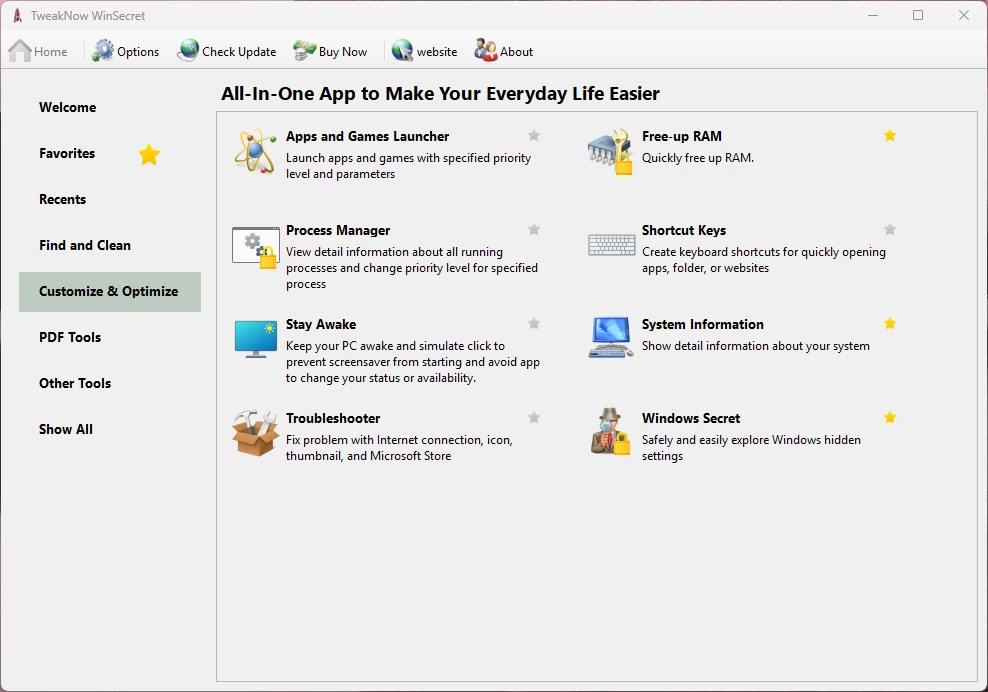
Task: Open the Apps and Games Launcher atom icon
Action: click(255, 151)
